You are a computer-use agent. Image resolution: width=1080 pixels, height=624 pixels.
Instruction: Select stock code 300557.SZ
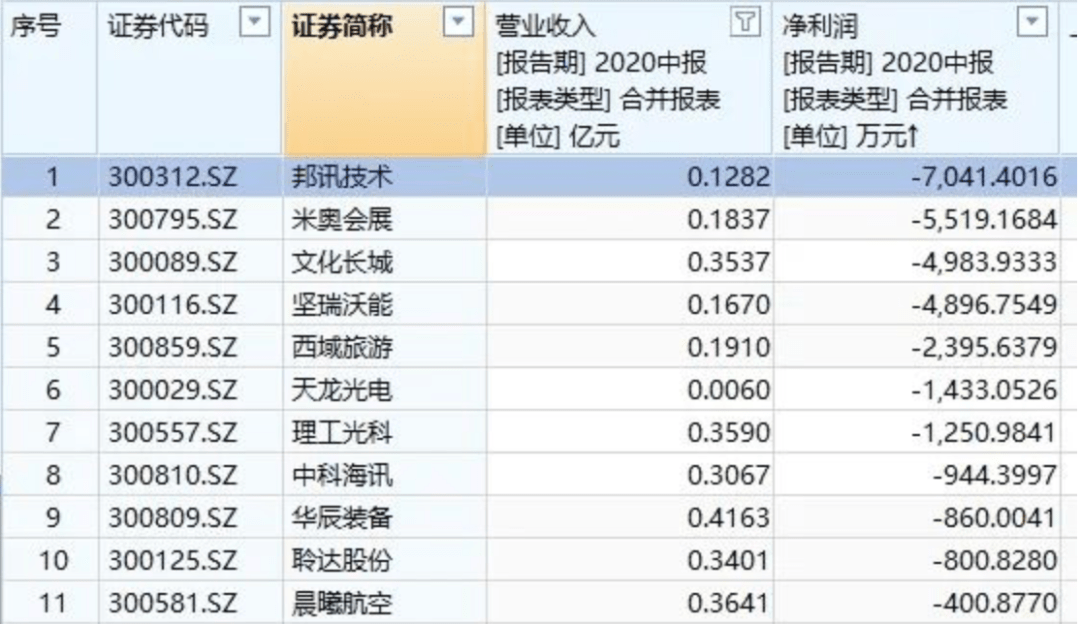click(x=172, y=433)
